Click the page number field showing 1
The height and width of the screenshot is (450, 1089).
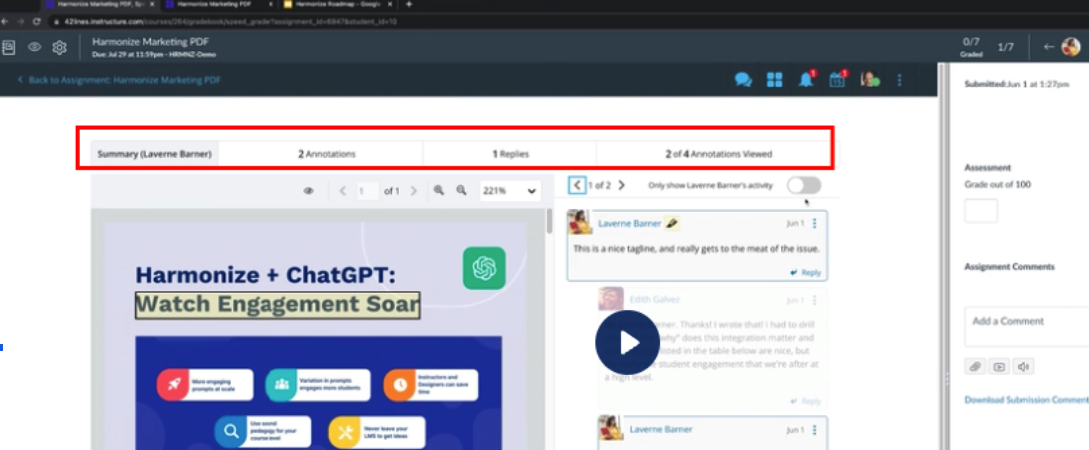367,191
